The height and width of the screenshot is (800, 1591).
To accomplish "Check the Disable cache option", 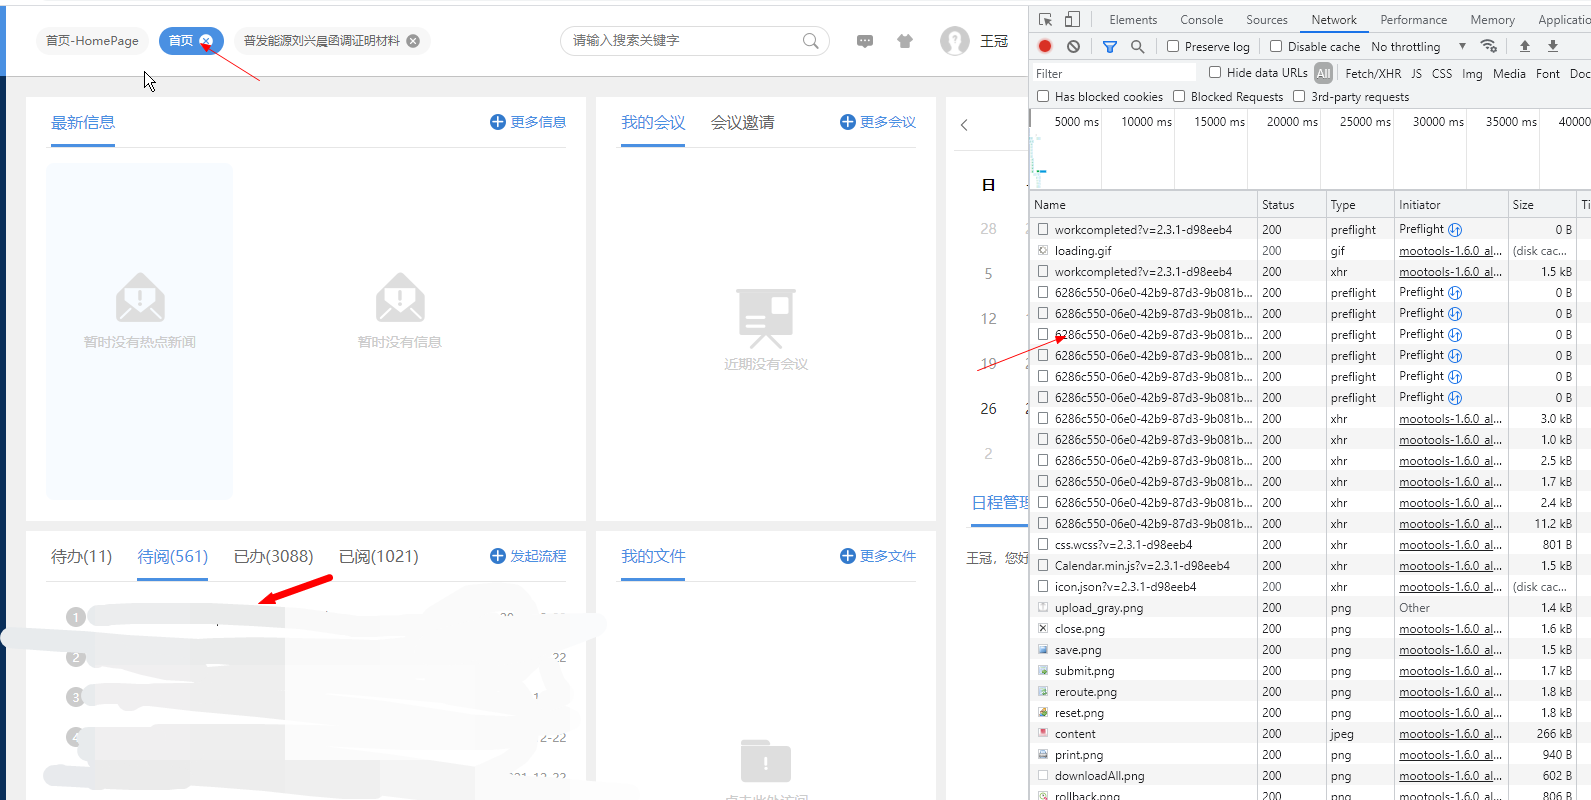I will pyautogui.click(x=1276, y=46).
